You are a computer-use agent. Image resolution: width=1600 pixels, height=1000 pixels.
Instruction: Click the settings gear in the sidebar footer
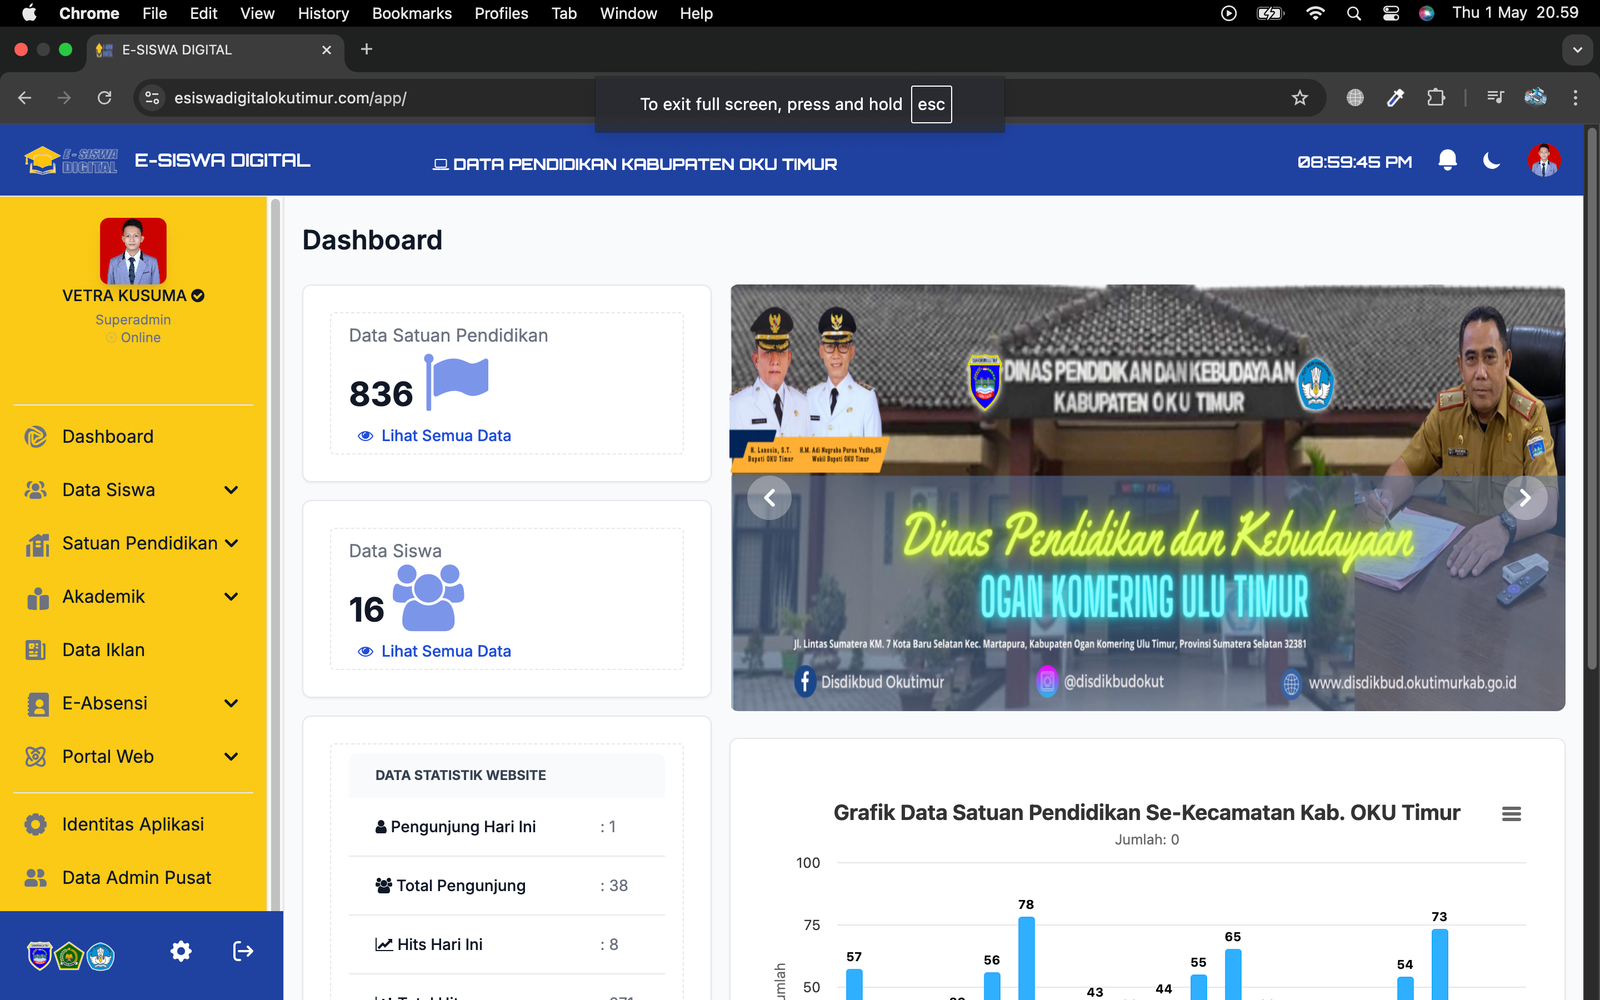181,951
